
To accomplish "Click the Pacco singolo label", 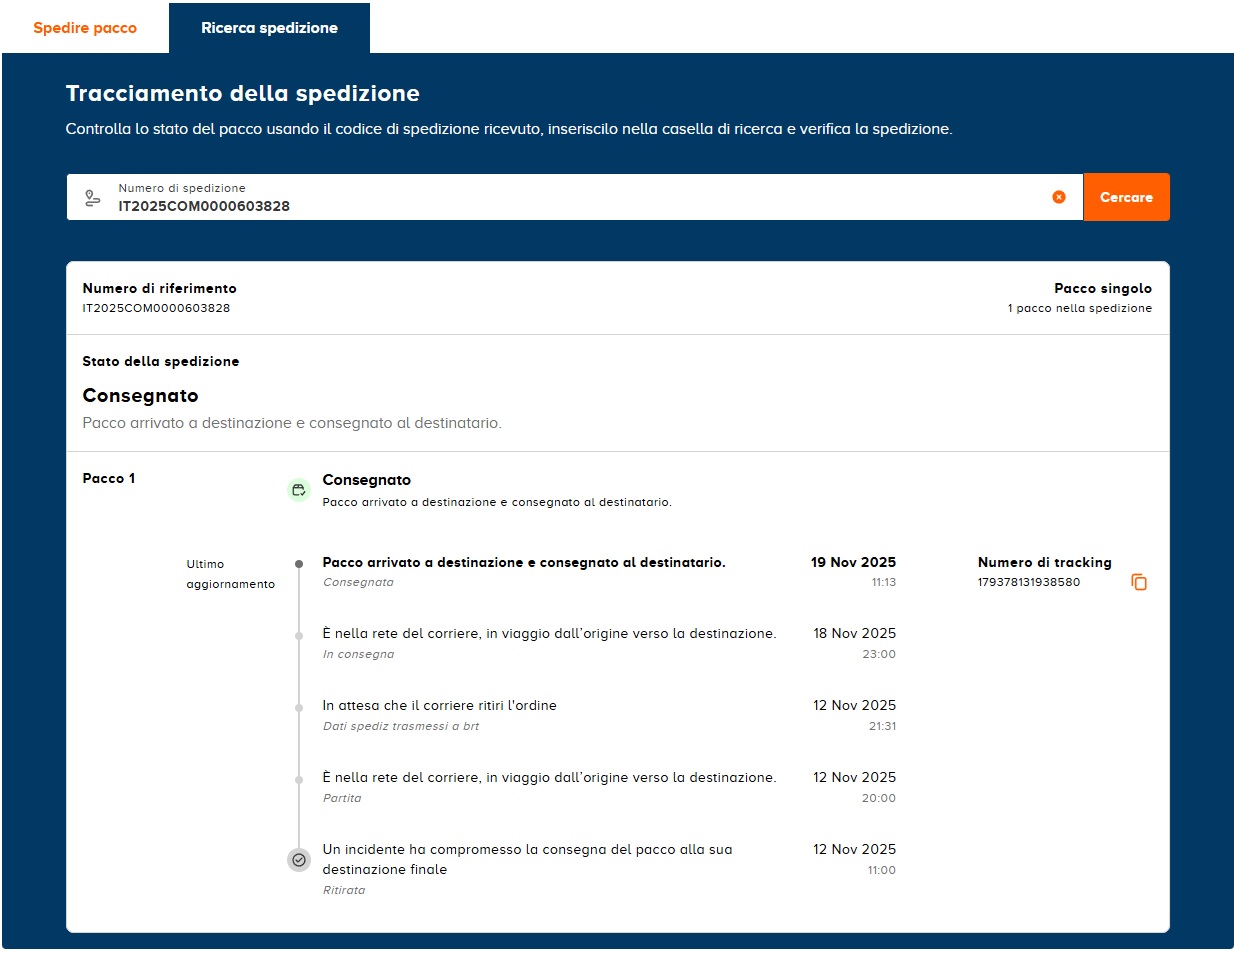I will (1102, 288).
